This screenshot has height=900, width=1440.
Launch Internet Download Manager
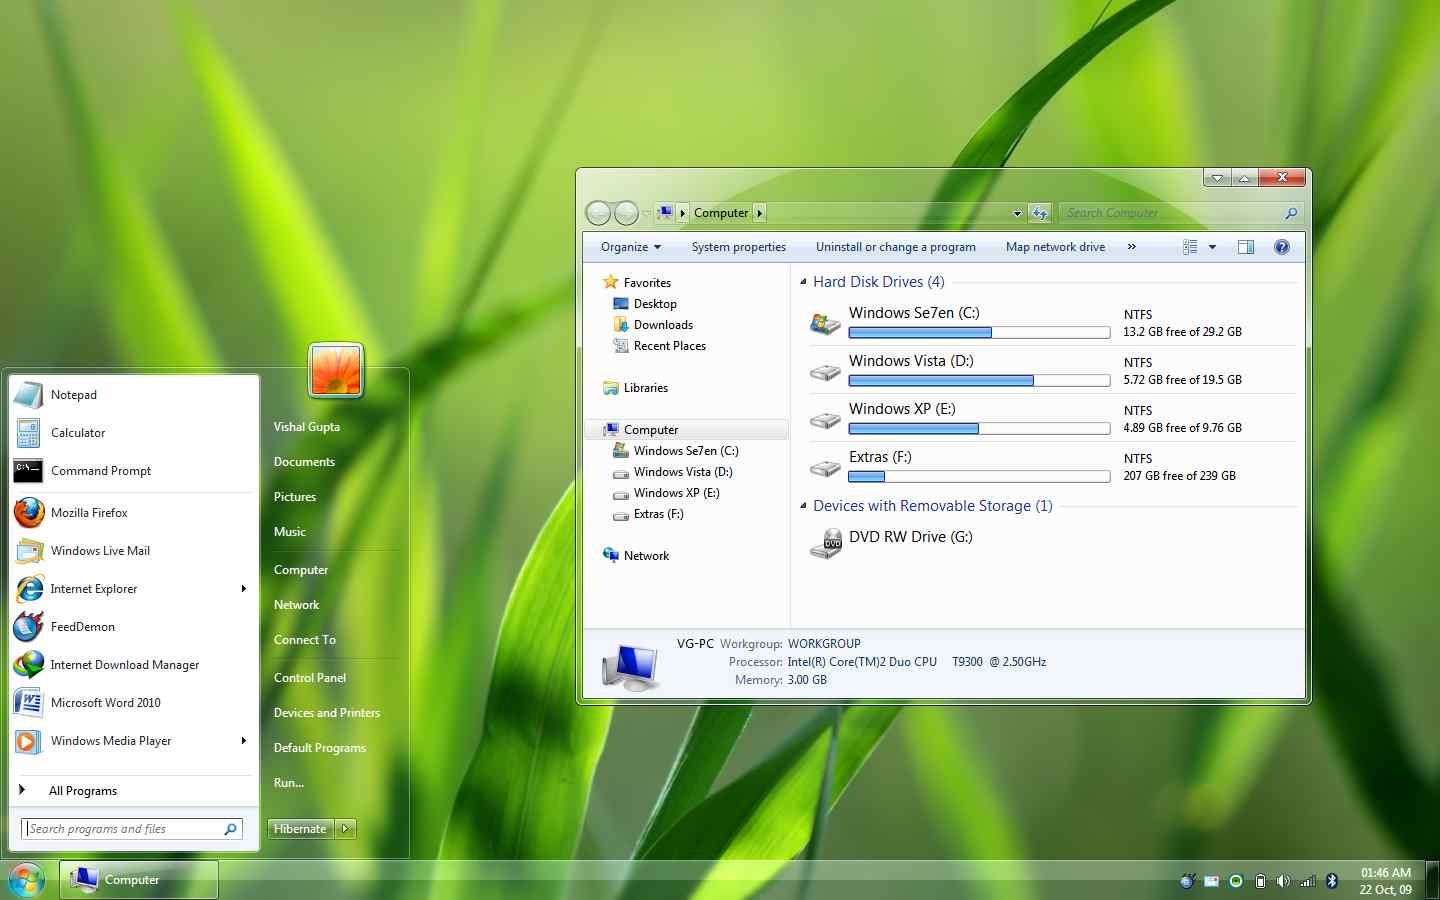pyautogui.click(x=133, y=665)
